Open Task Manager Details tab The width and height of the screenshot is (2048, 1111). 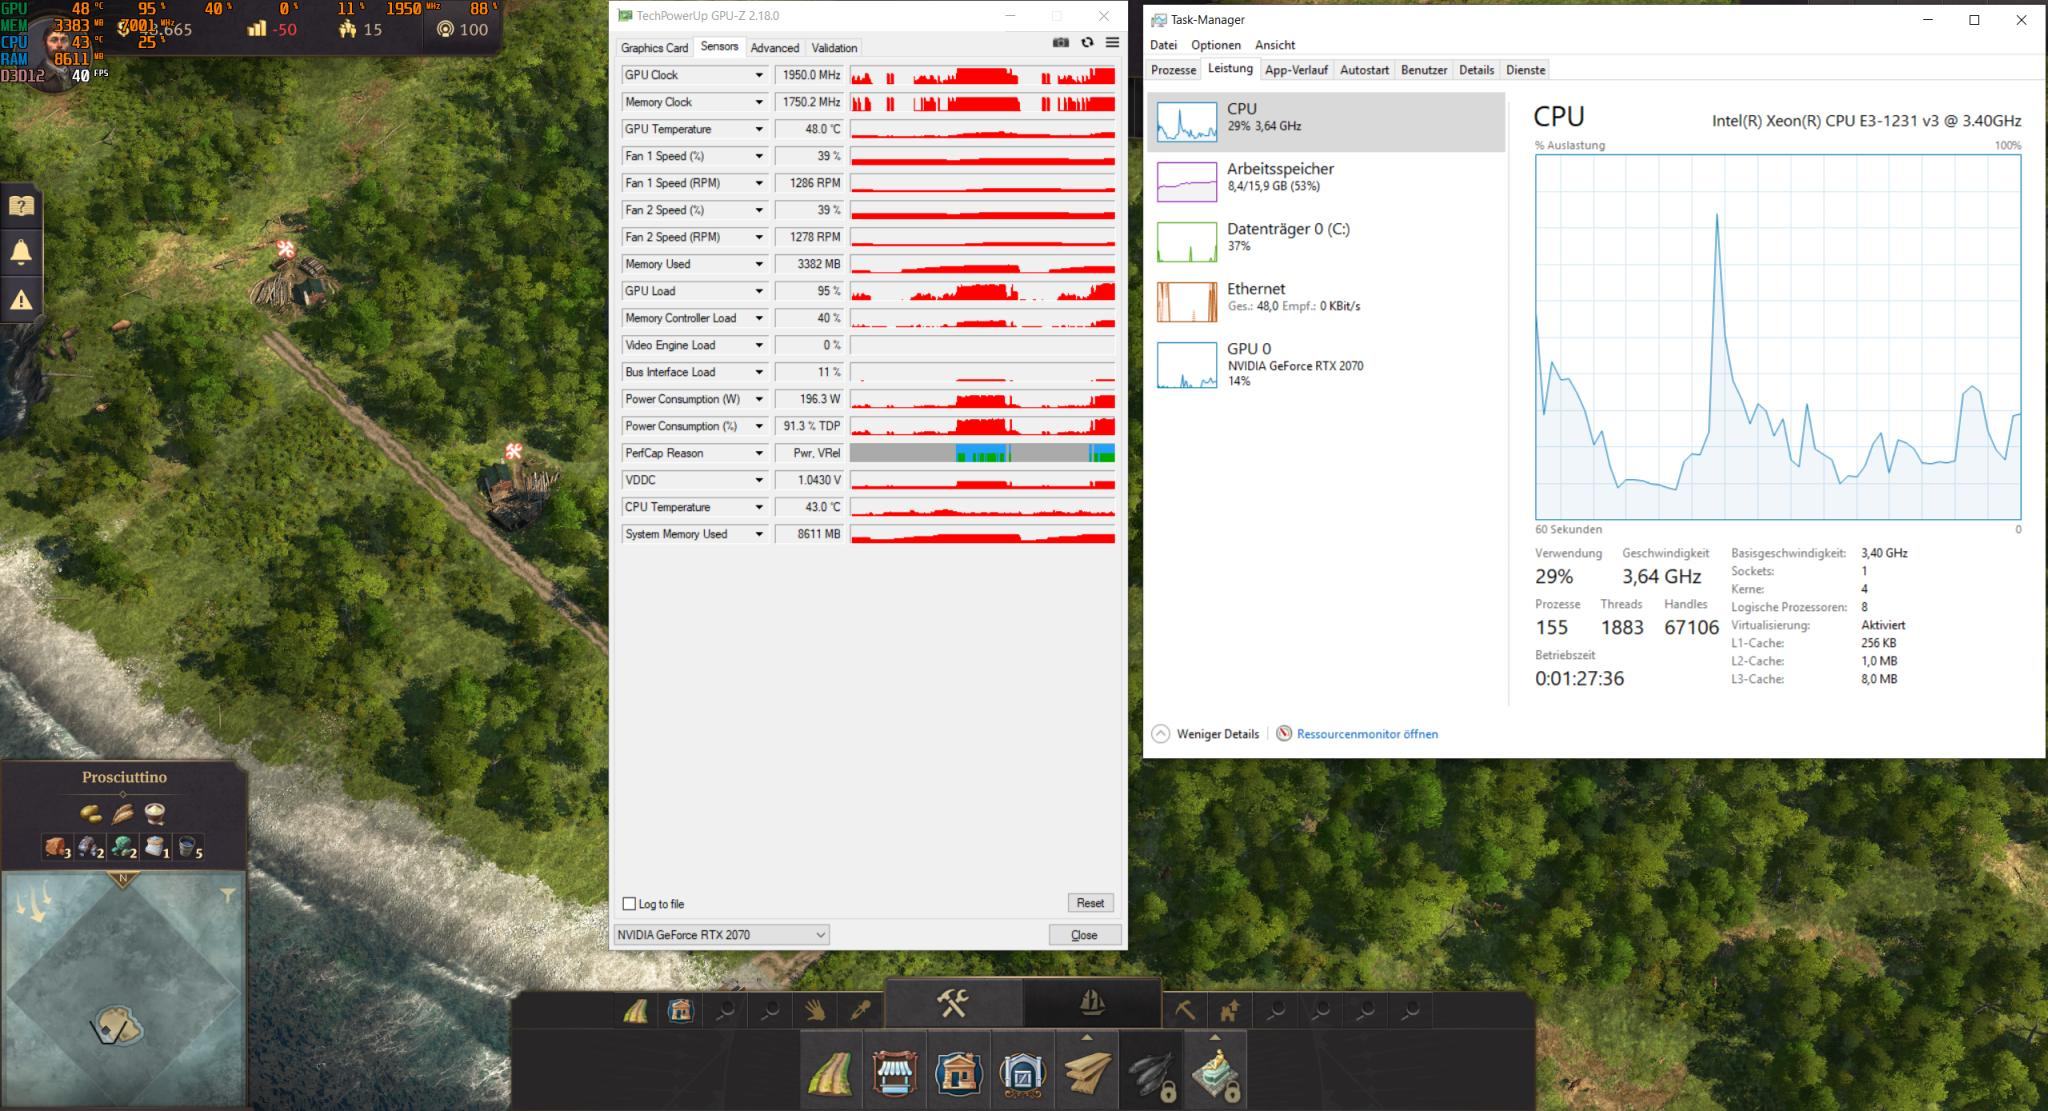[x=1476, y=70]
